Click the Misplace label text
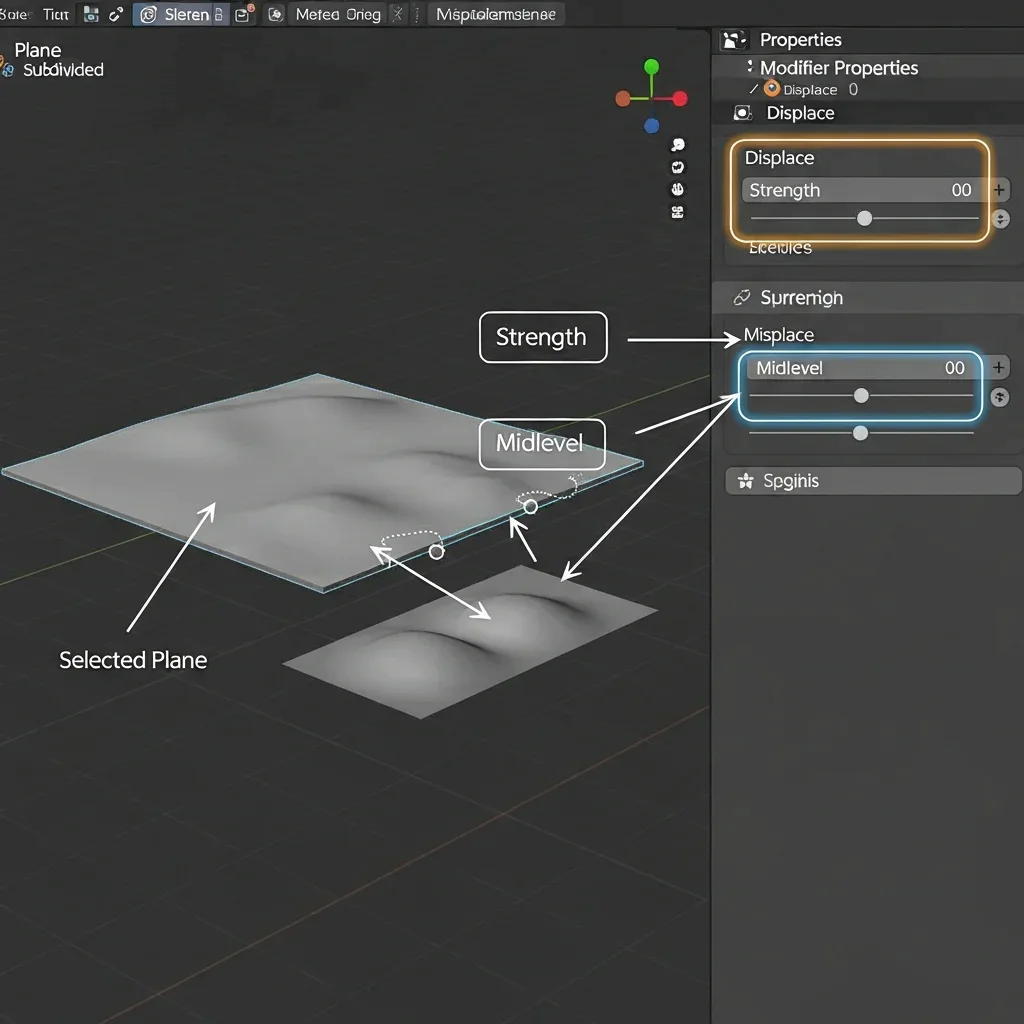The height and width of the screenshot is (1024, 1024). tap(778, 335)
